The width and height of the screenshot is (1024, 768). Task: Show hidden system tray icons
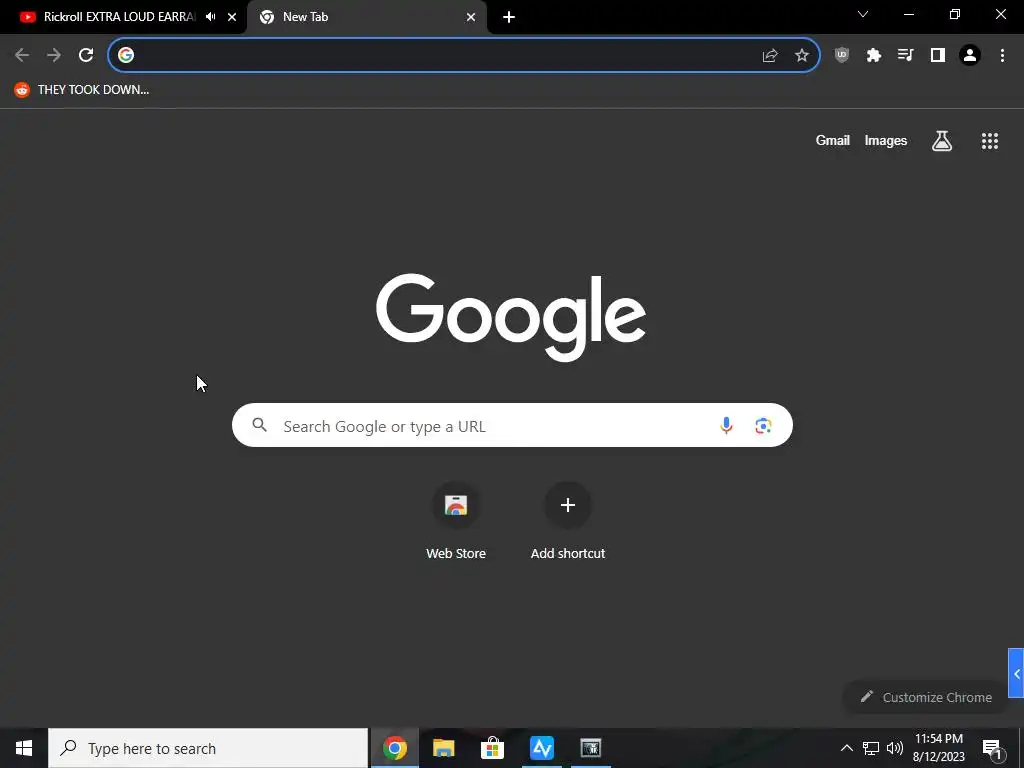[846, 748]
